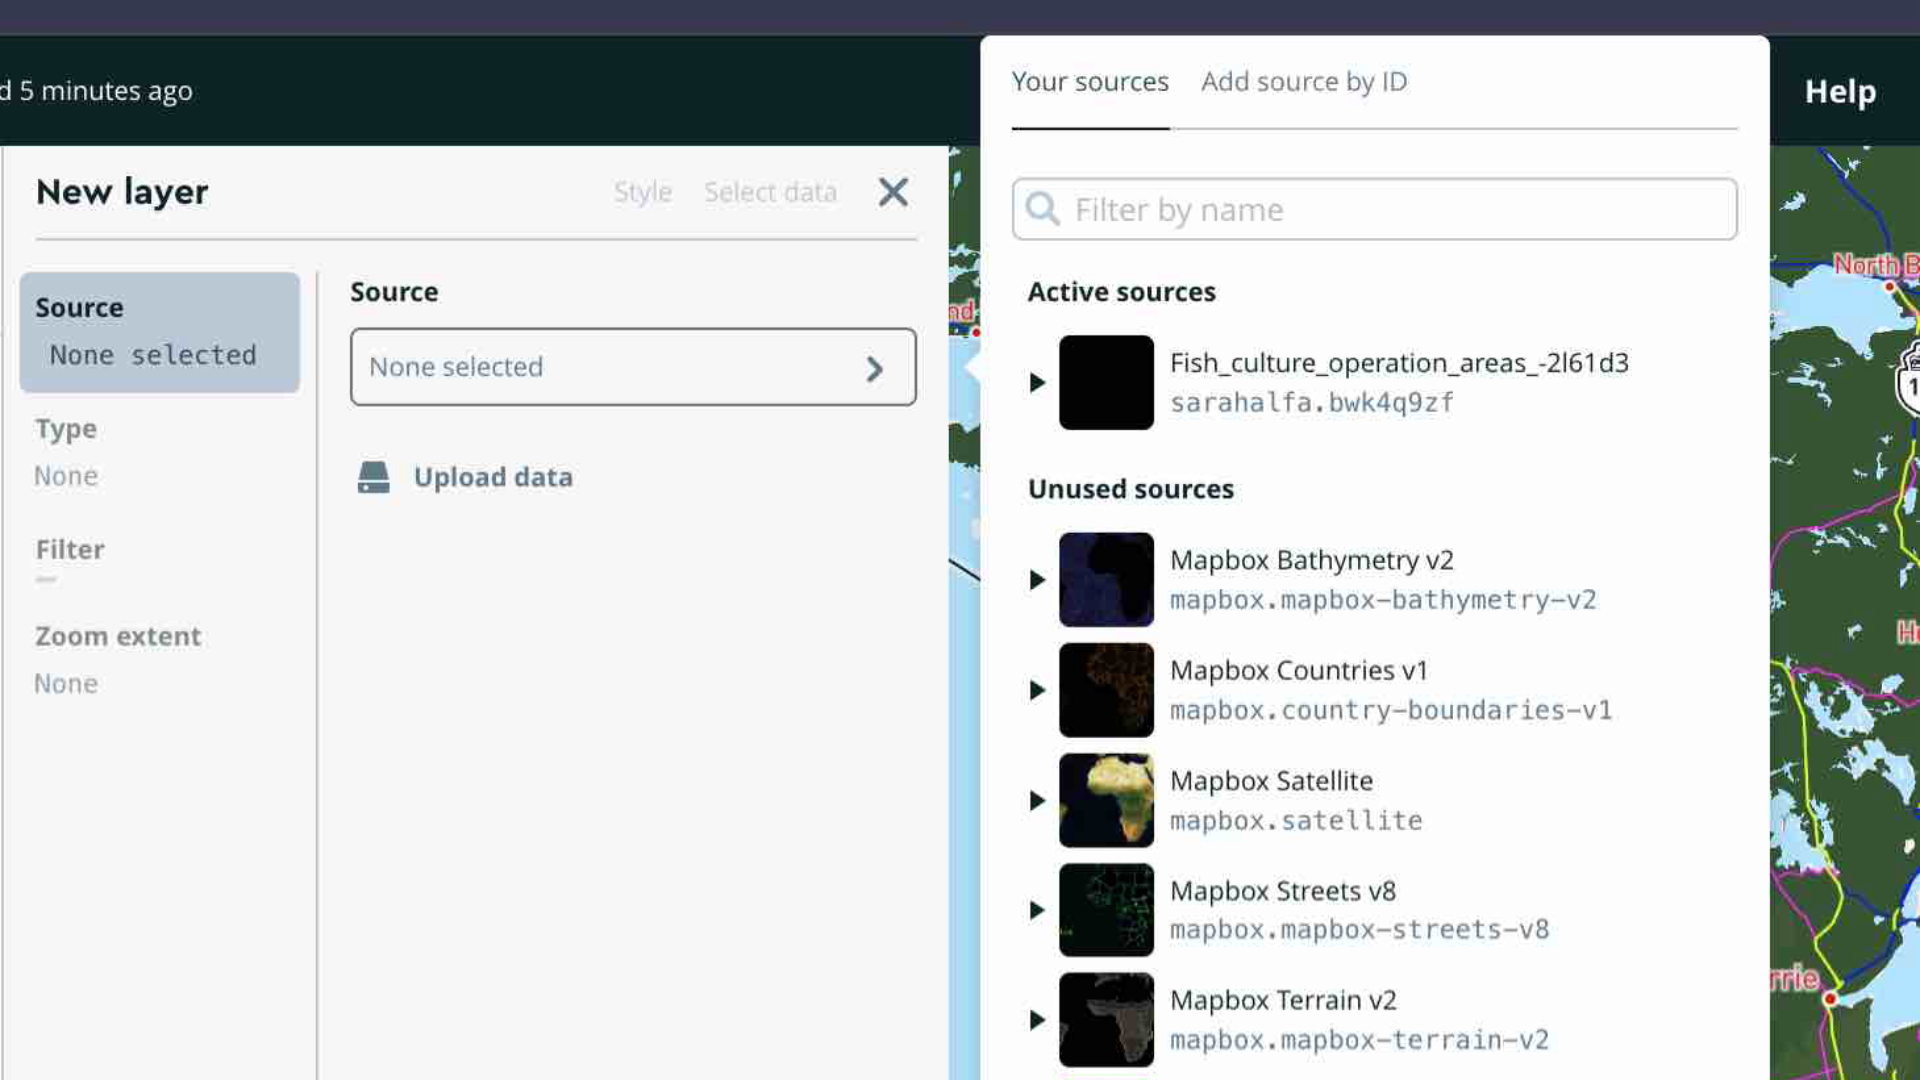Select the Your sources tab

click(x=1090, y=82)
